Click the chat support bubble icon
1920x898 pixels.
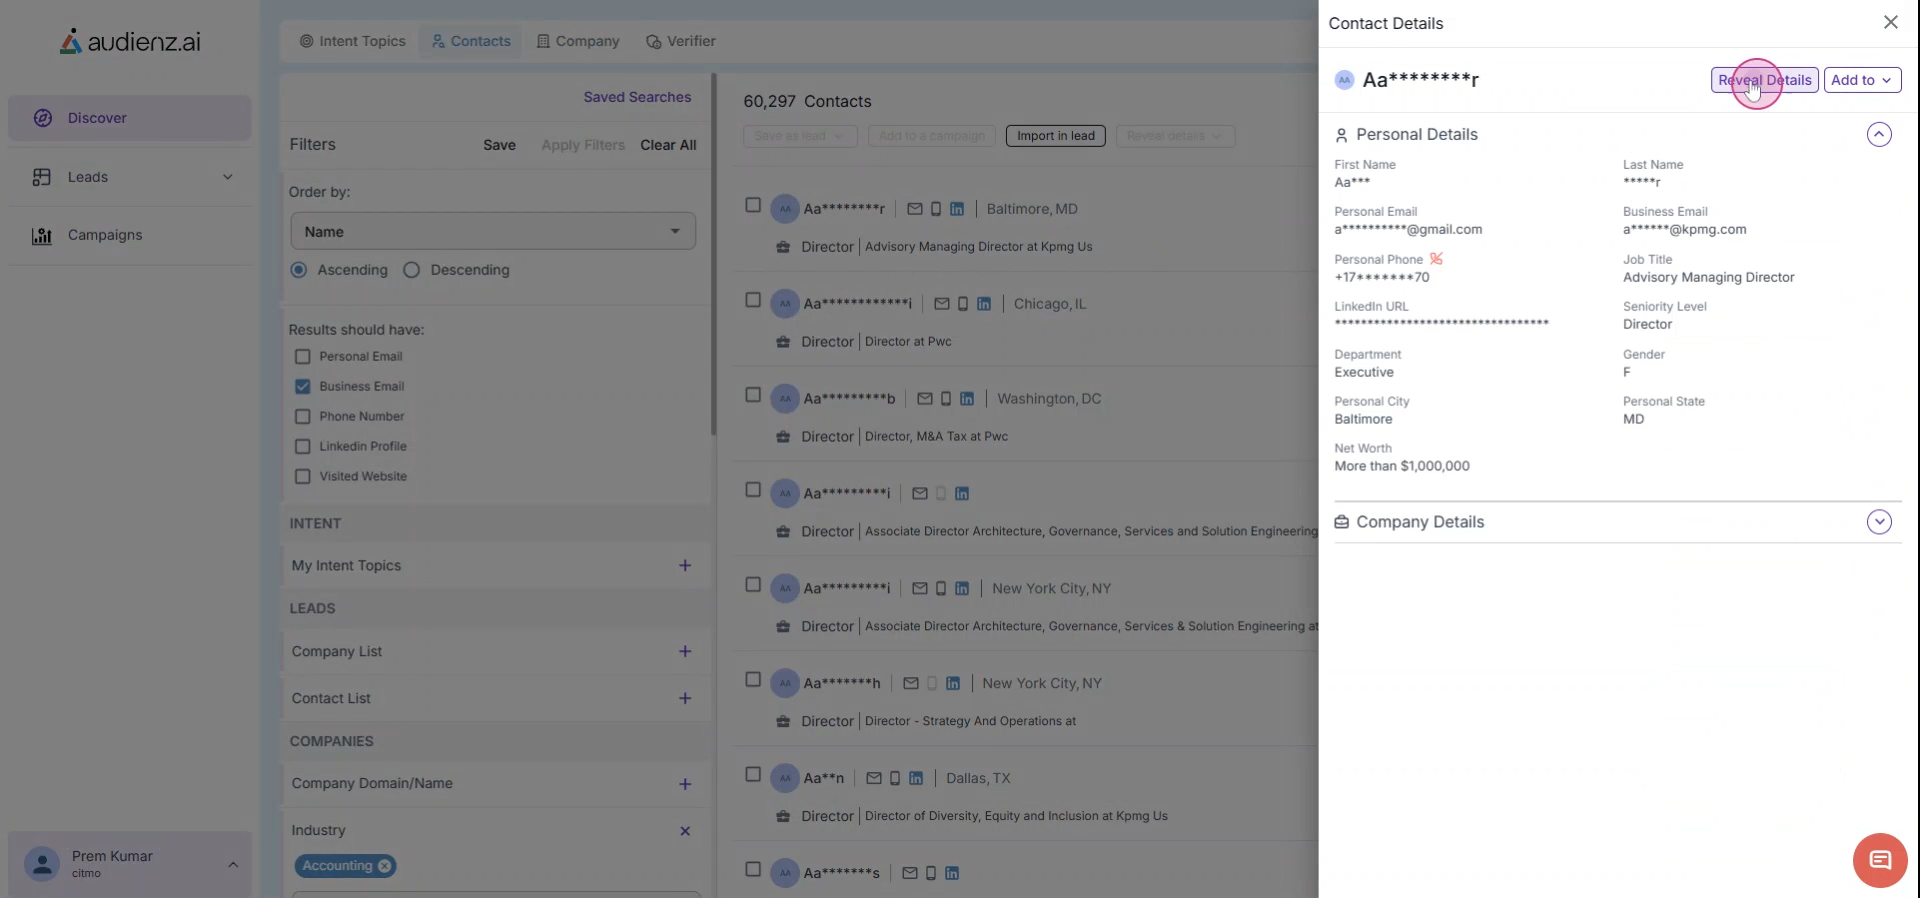coord(1879,860)
